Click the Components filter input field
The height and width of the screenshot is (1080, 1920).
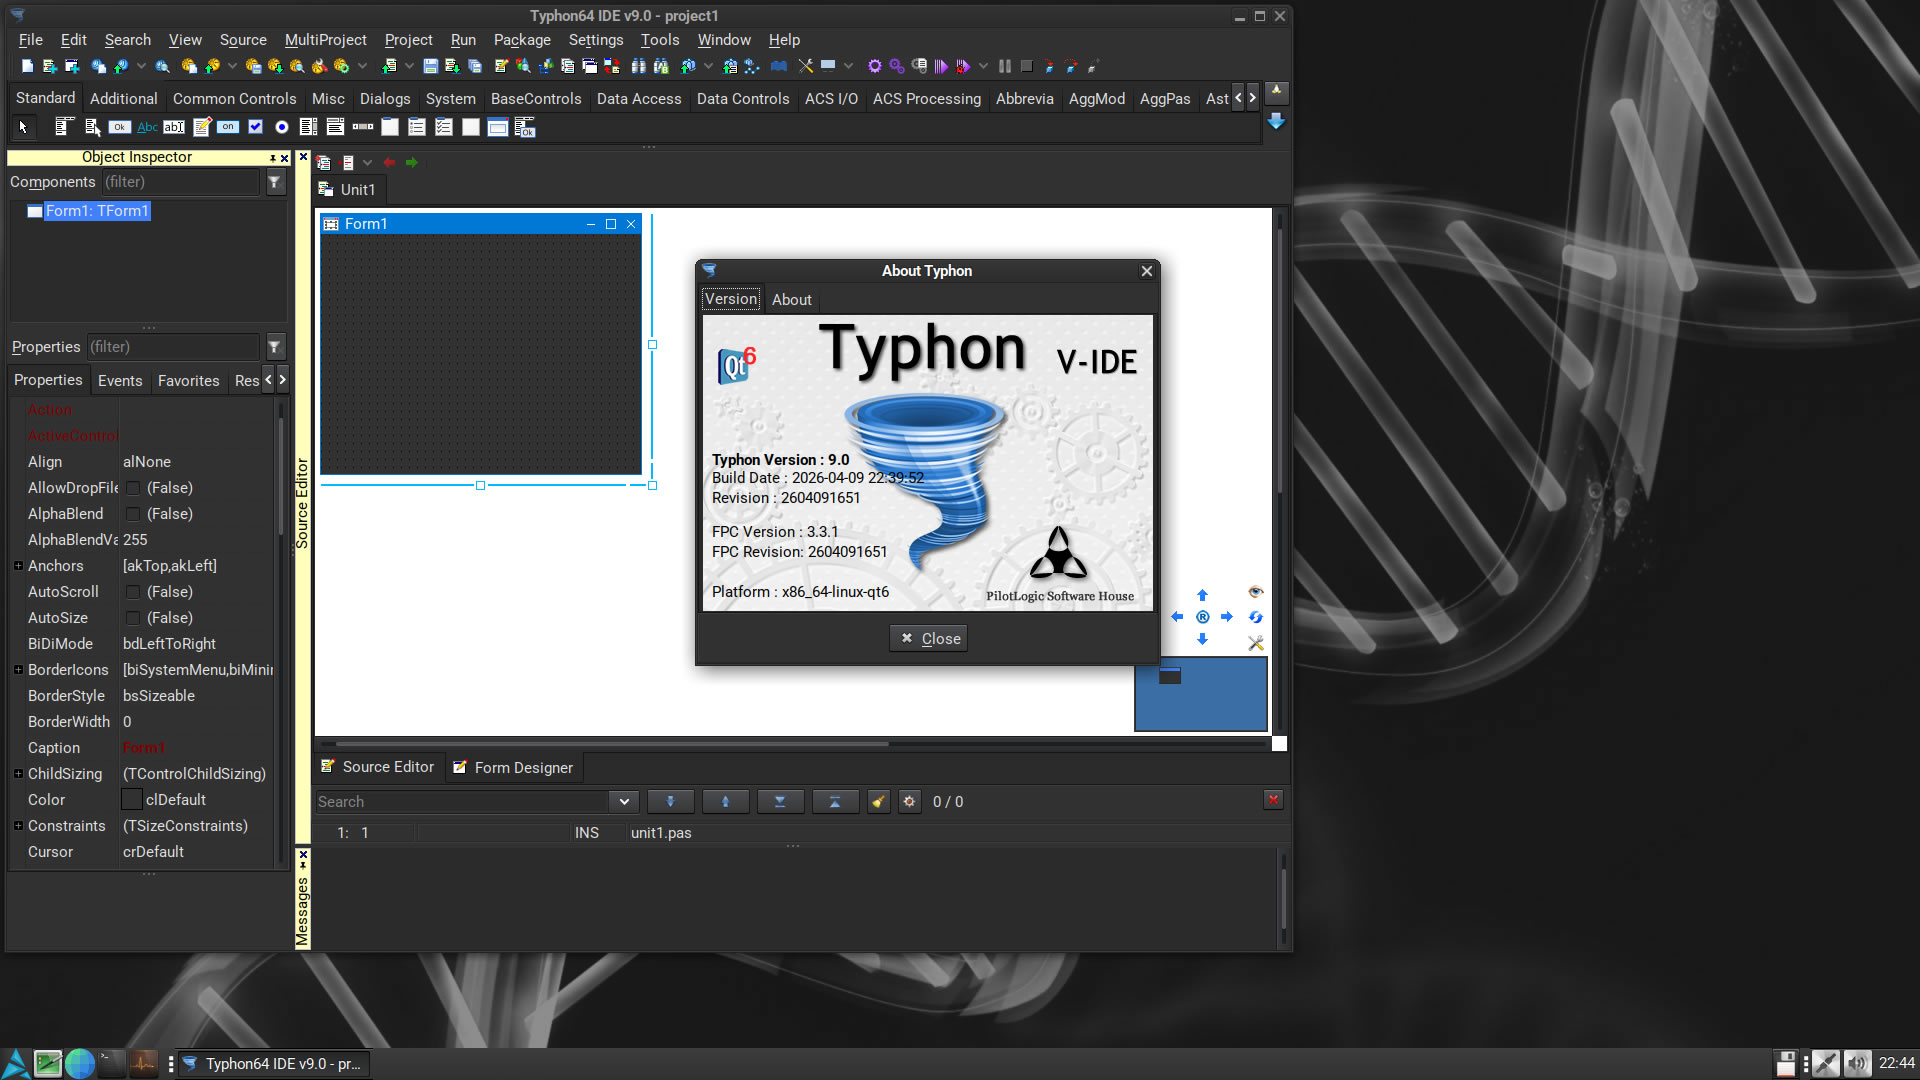180,182
